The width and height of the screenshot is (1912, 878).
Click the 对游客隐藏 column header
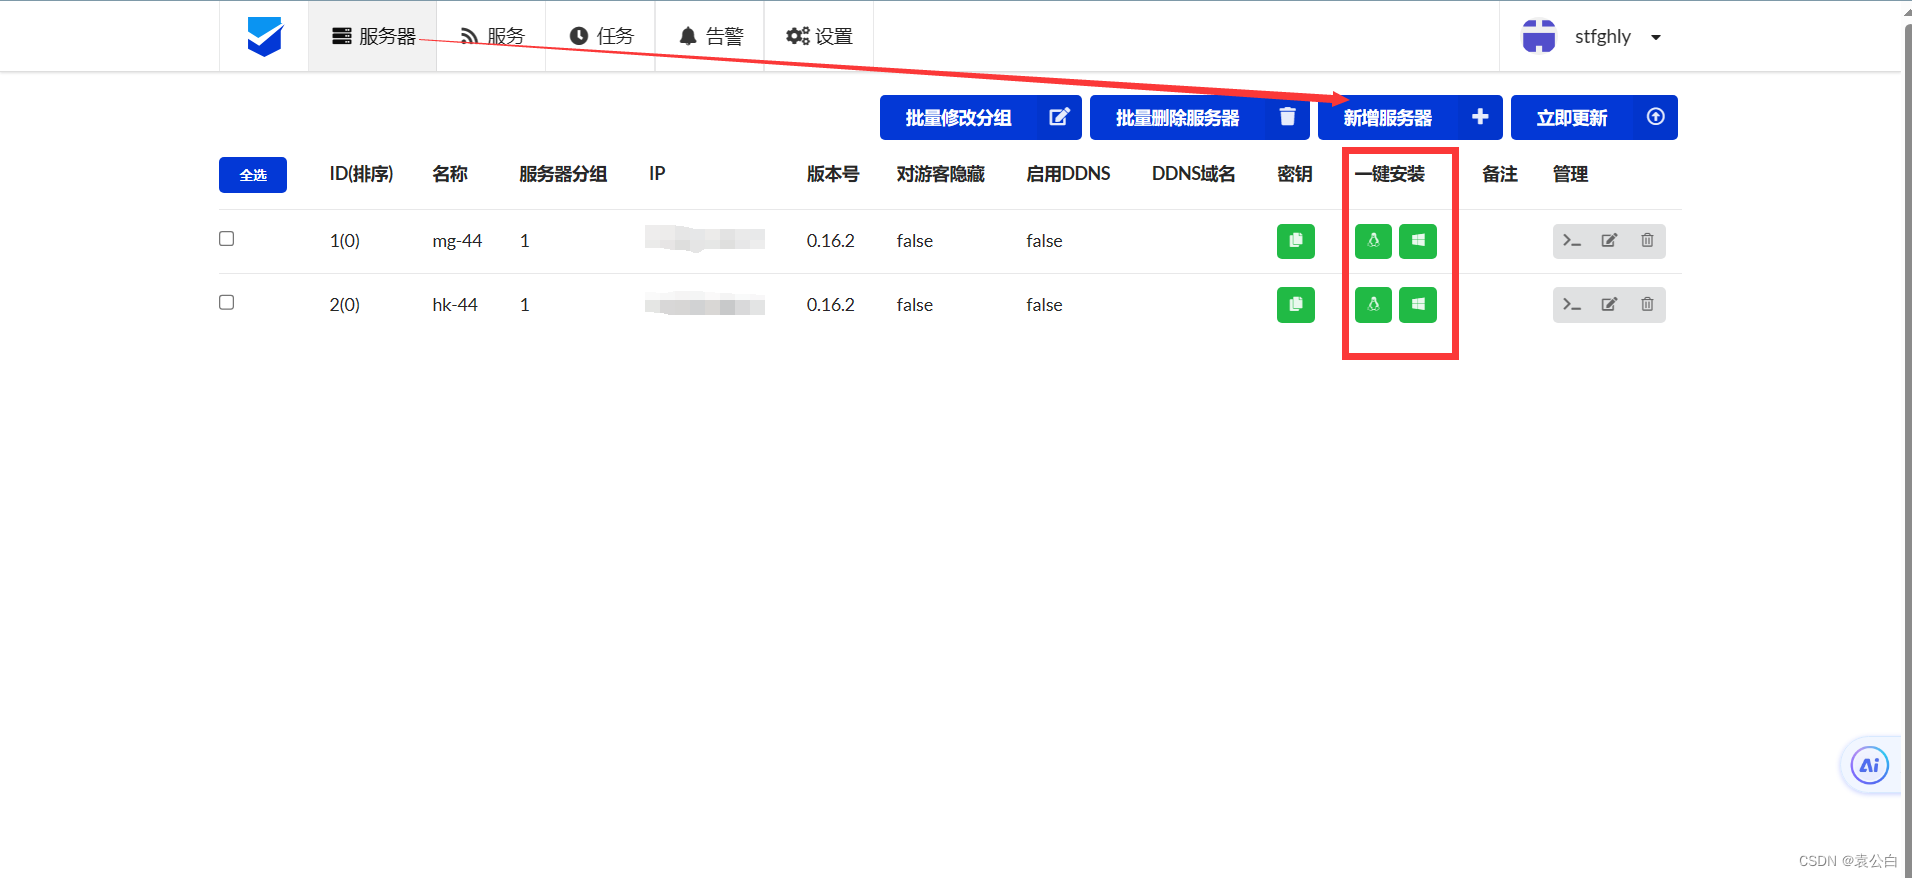point(940,174)
